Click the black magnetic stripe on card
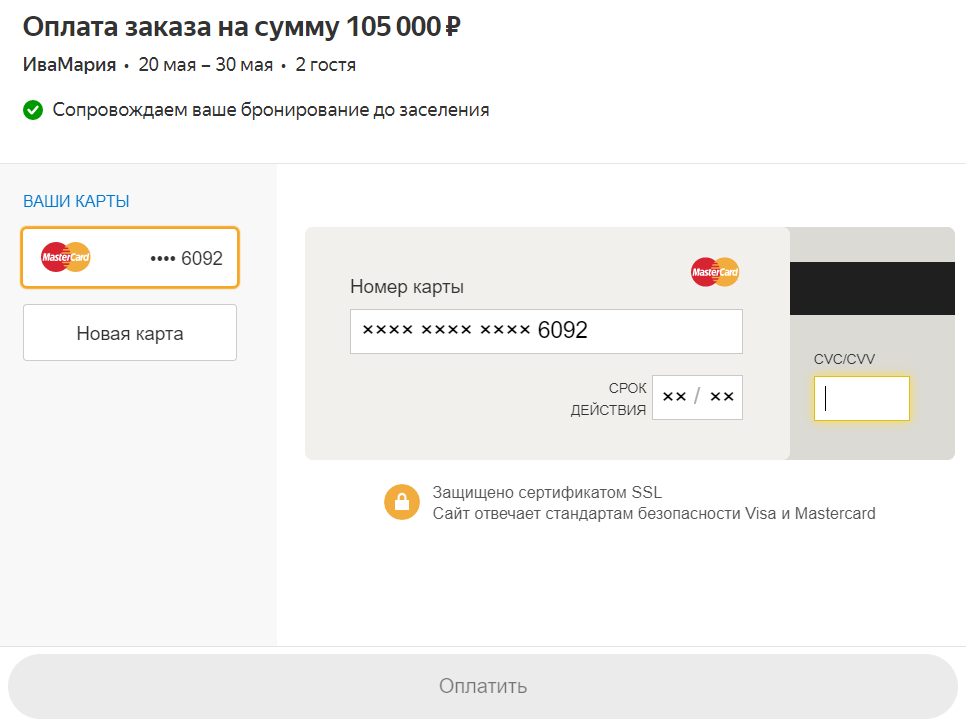Screen dimensions: 966x726 (x=872, y=288)
